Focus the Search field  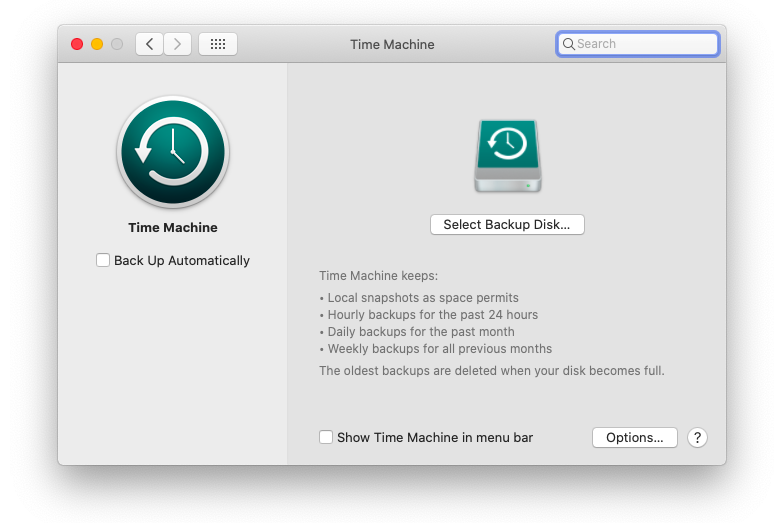pos(638,44)
